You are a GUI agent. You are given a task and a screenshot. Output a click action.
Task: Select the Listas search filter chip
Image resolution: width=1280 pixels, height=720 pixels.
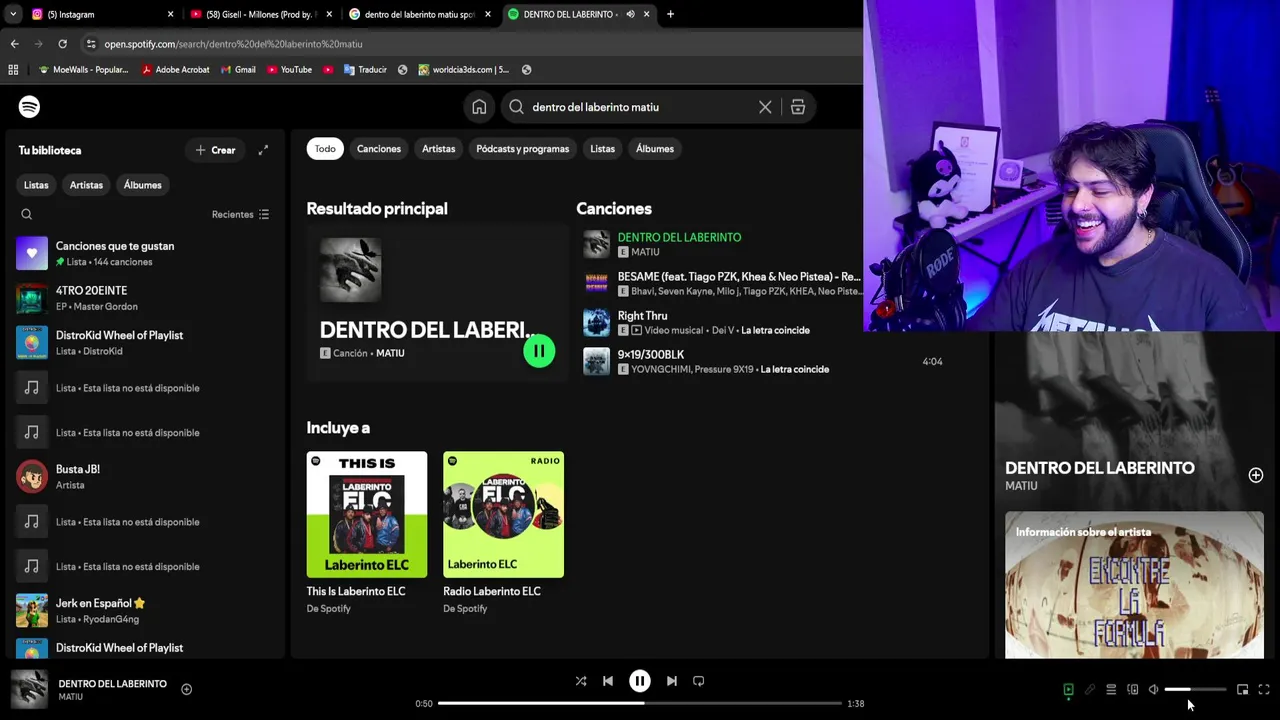coord(602,149)
